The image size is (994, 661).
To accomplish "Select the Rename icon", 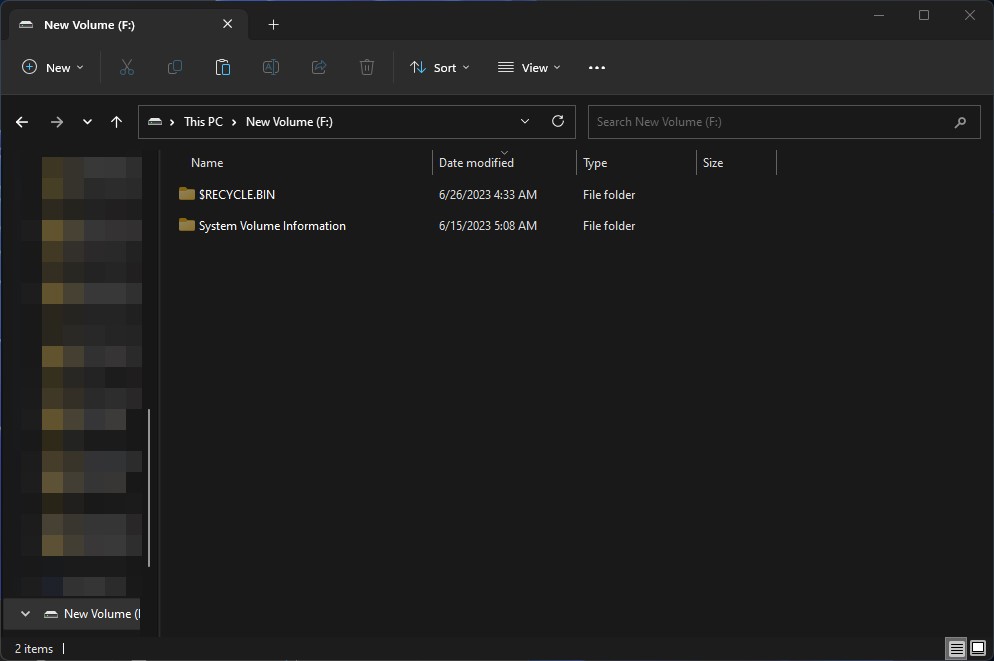I will coord(270,67).
